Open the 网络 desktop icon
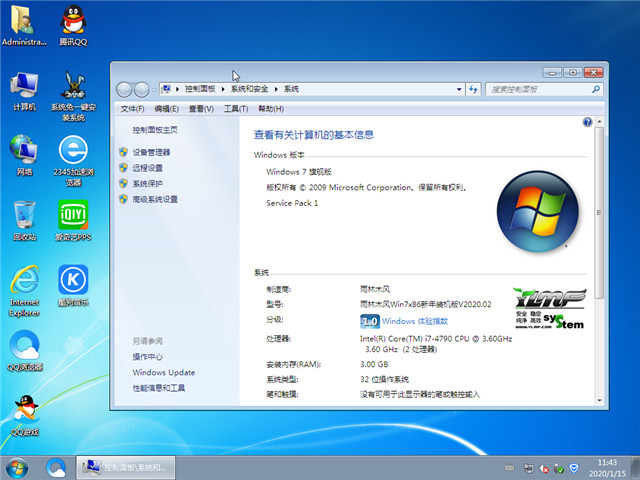Viewport: 640px width, 480px height. point(24,155)
